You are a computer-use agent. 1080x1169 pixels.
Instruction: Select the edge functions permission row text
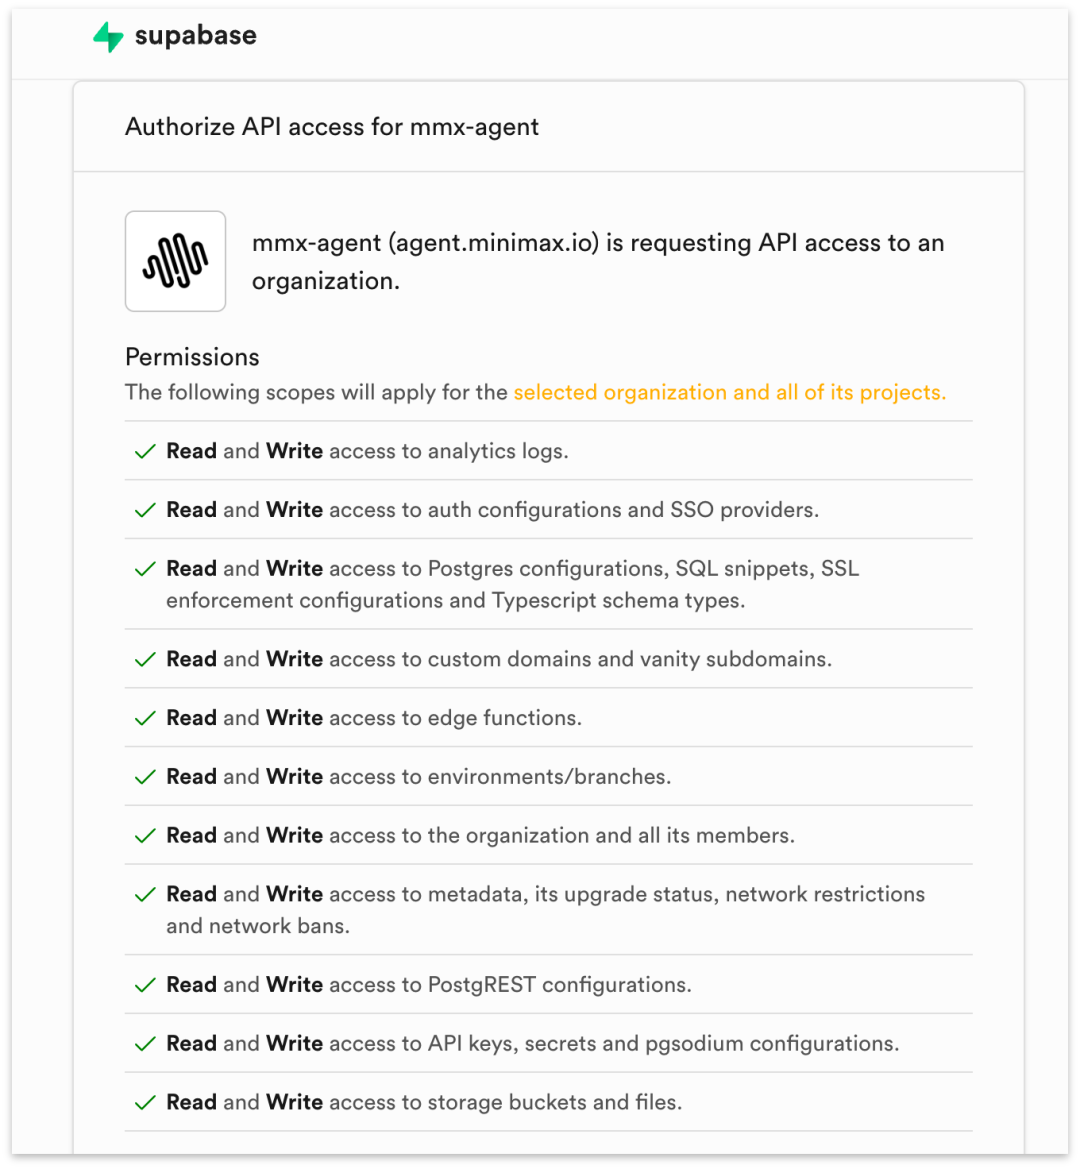(374, 718)
